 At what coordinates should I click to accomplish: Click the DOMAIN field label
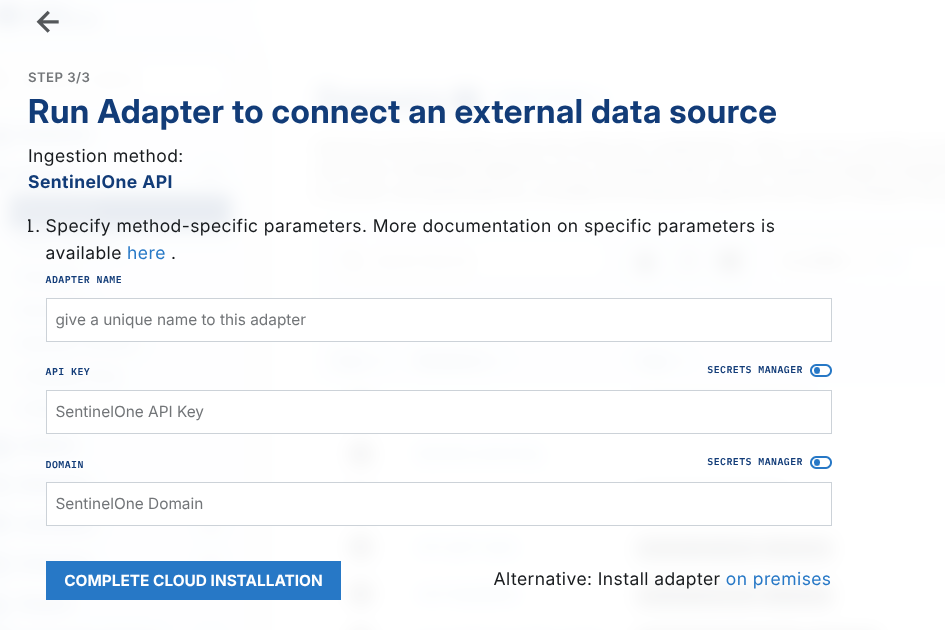pyautogui.click(x=65, y=465)
